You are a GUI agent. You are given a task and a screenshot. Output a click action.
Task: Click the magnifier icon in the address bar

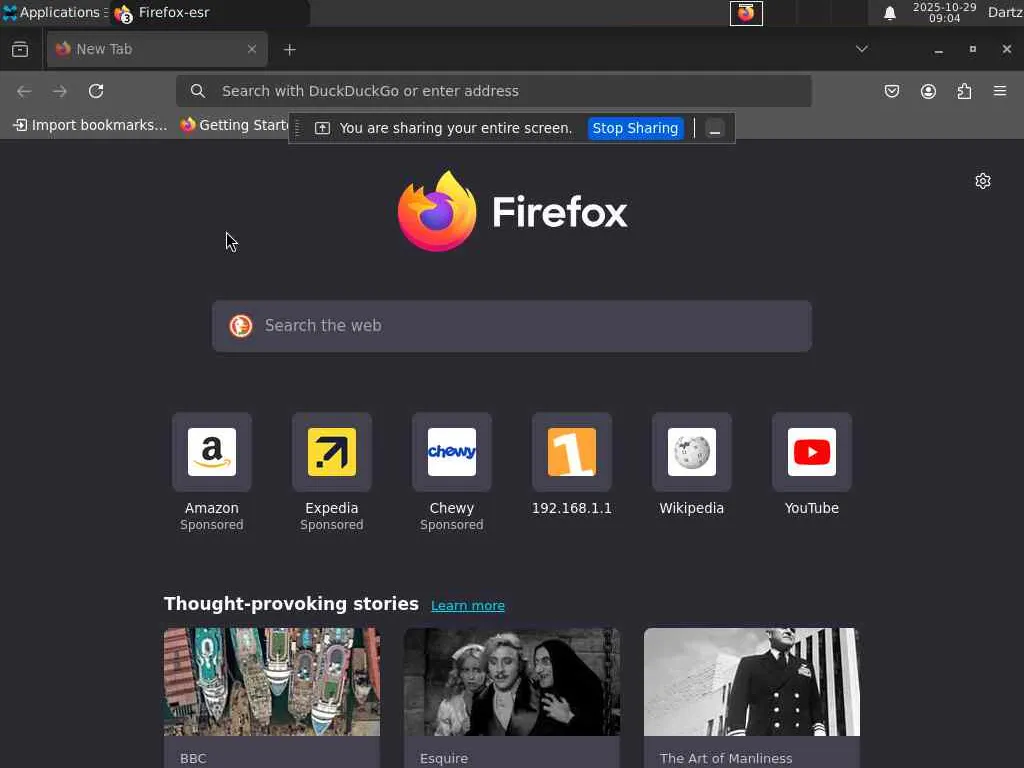(x=198, y=91)
